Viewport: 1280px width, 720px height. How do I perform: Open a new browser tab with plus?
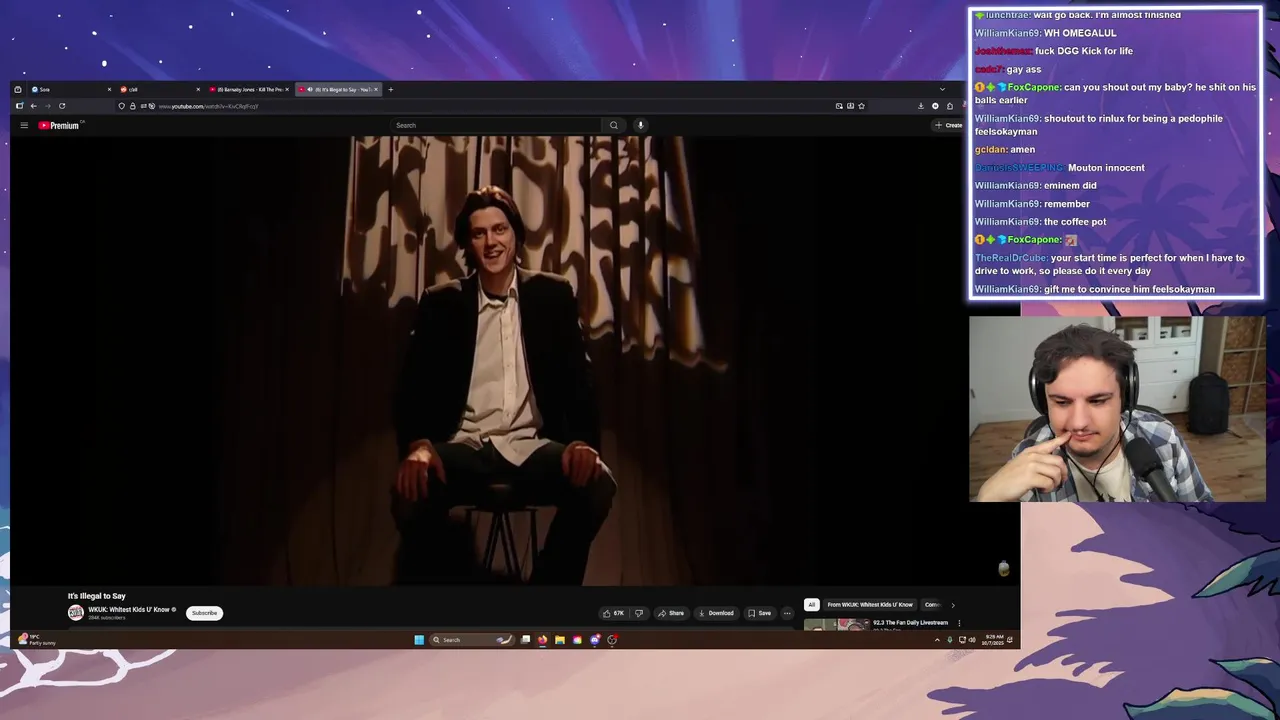pos(391,89)
